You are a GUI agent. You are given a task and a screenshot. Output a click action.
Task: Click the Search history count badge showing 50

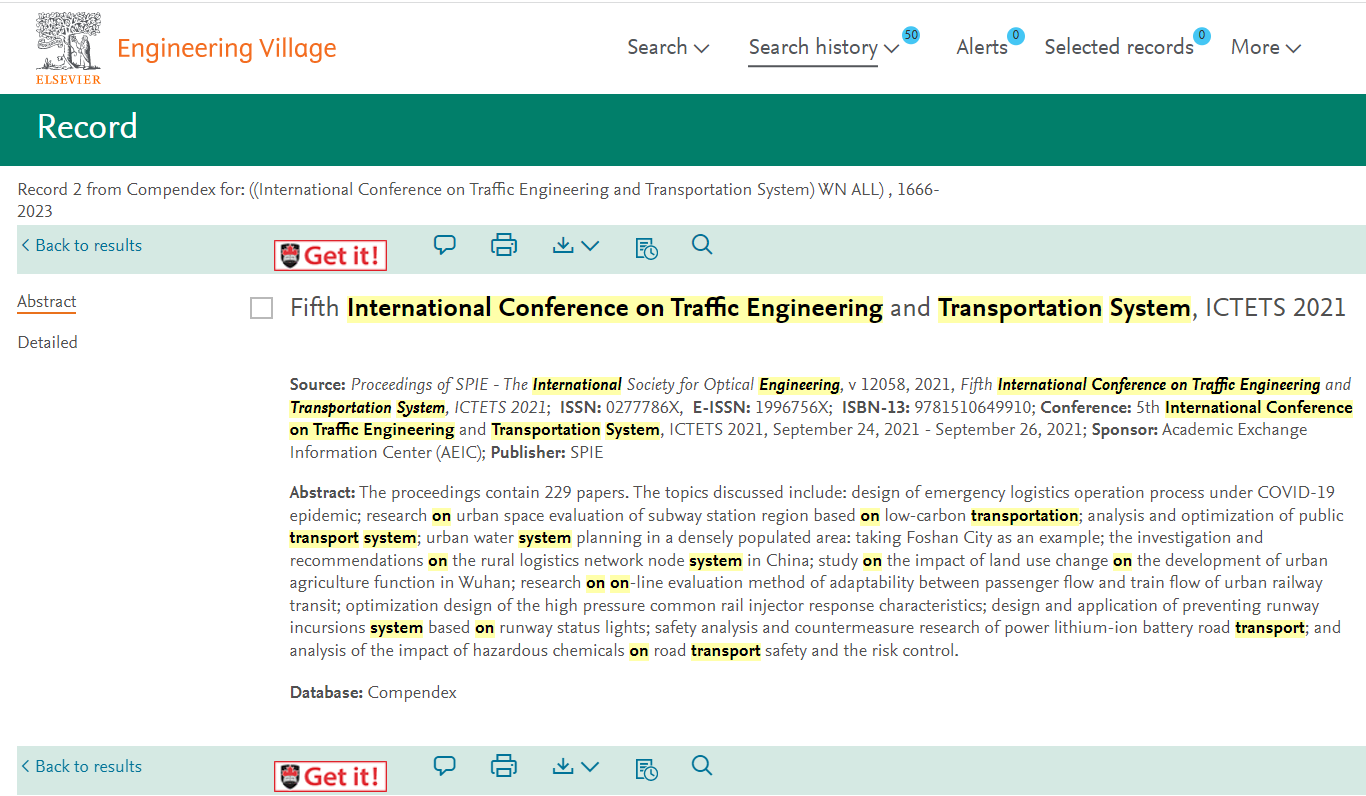[910, 35]
